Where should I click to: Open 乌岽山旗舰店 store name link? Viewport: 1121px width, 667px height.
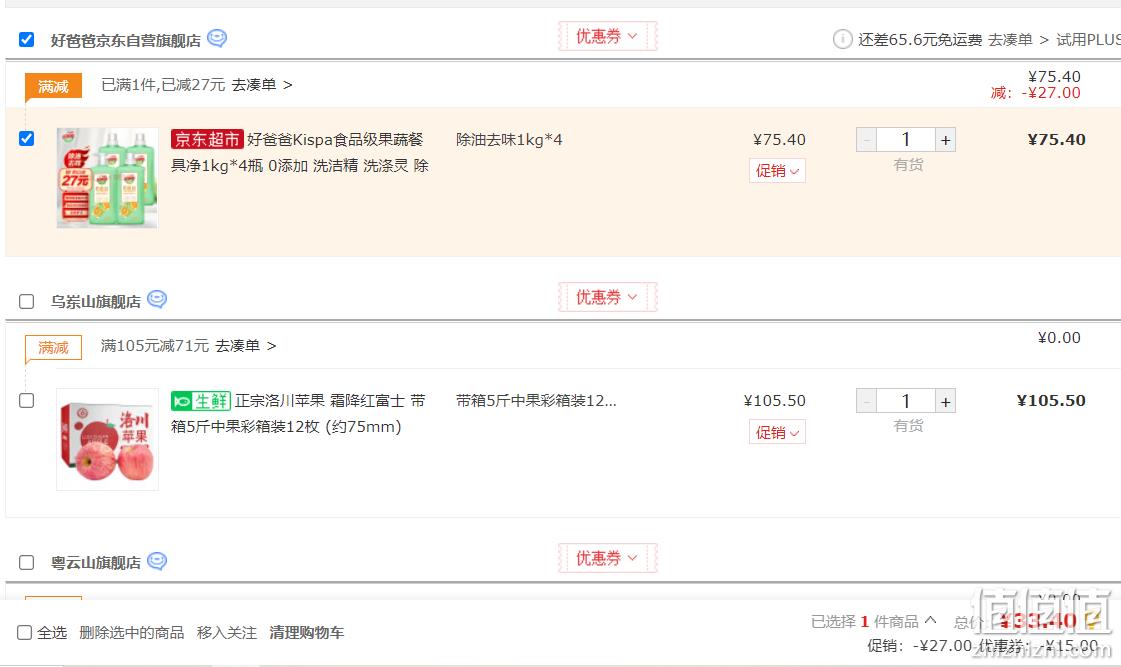[x=96, y=302]
